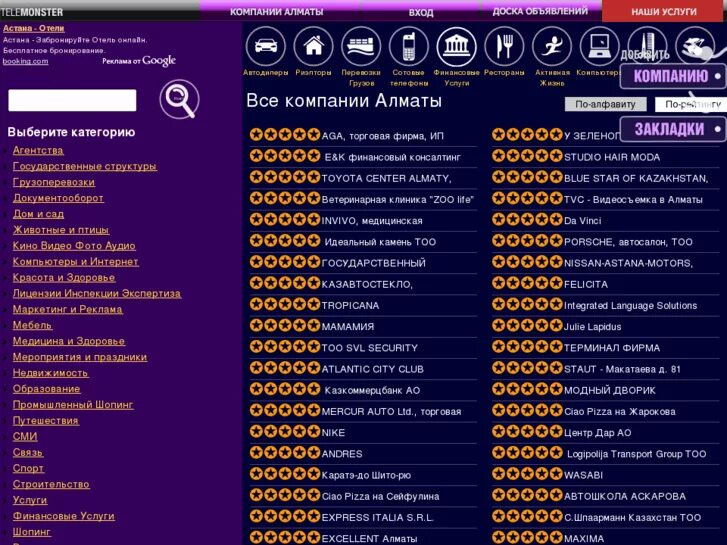This screenshot has width=727, height=545.
Task: Open the FELICITA listing
Action: pos(586,284)
